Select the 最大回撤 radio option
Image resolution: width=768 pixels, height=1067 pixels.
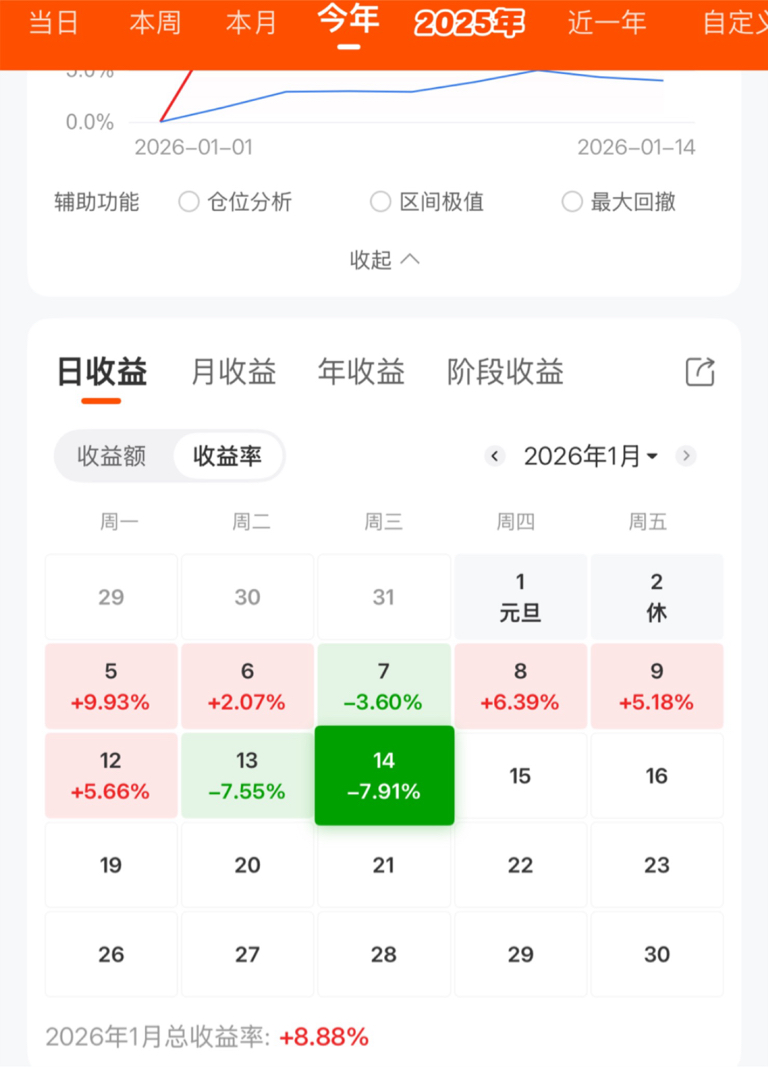coord(572,202)
